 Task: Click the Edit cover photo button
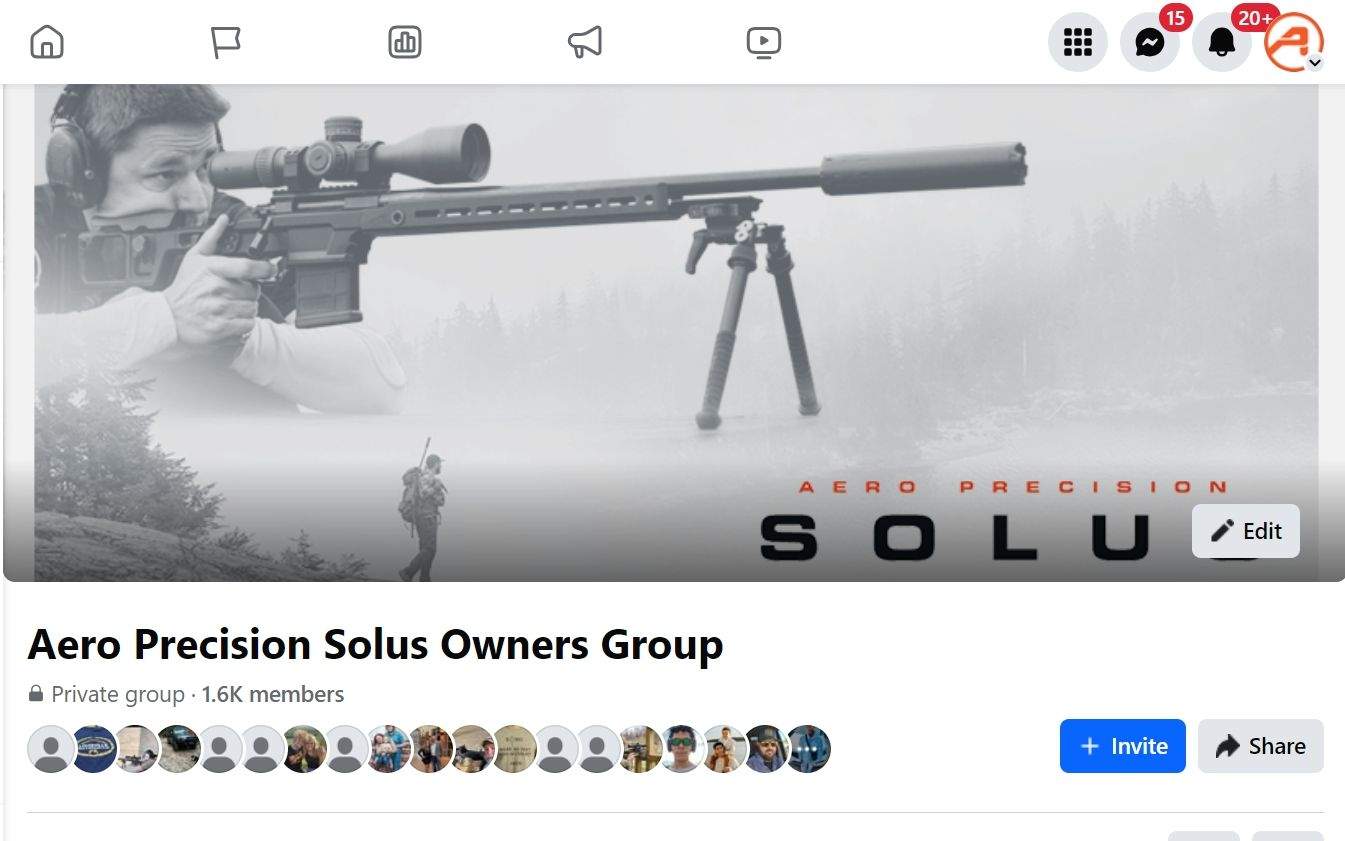[1246, 531]
